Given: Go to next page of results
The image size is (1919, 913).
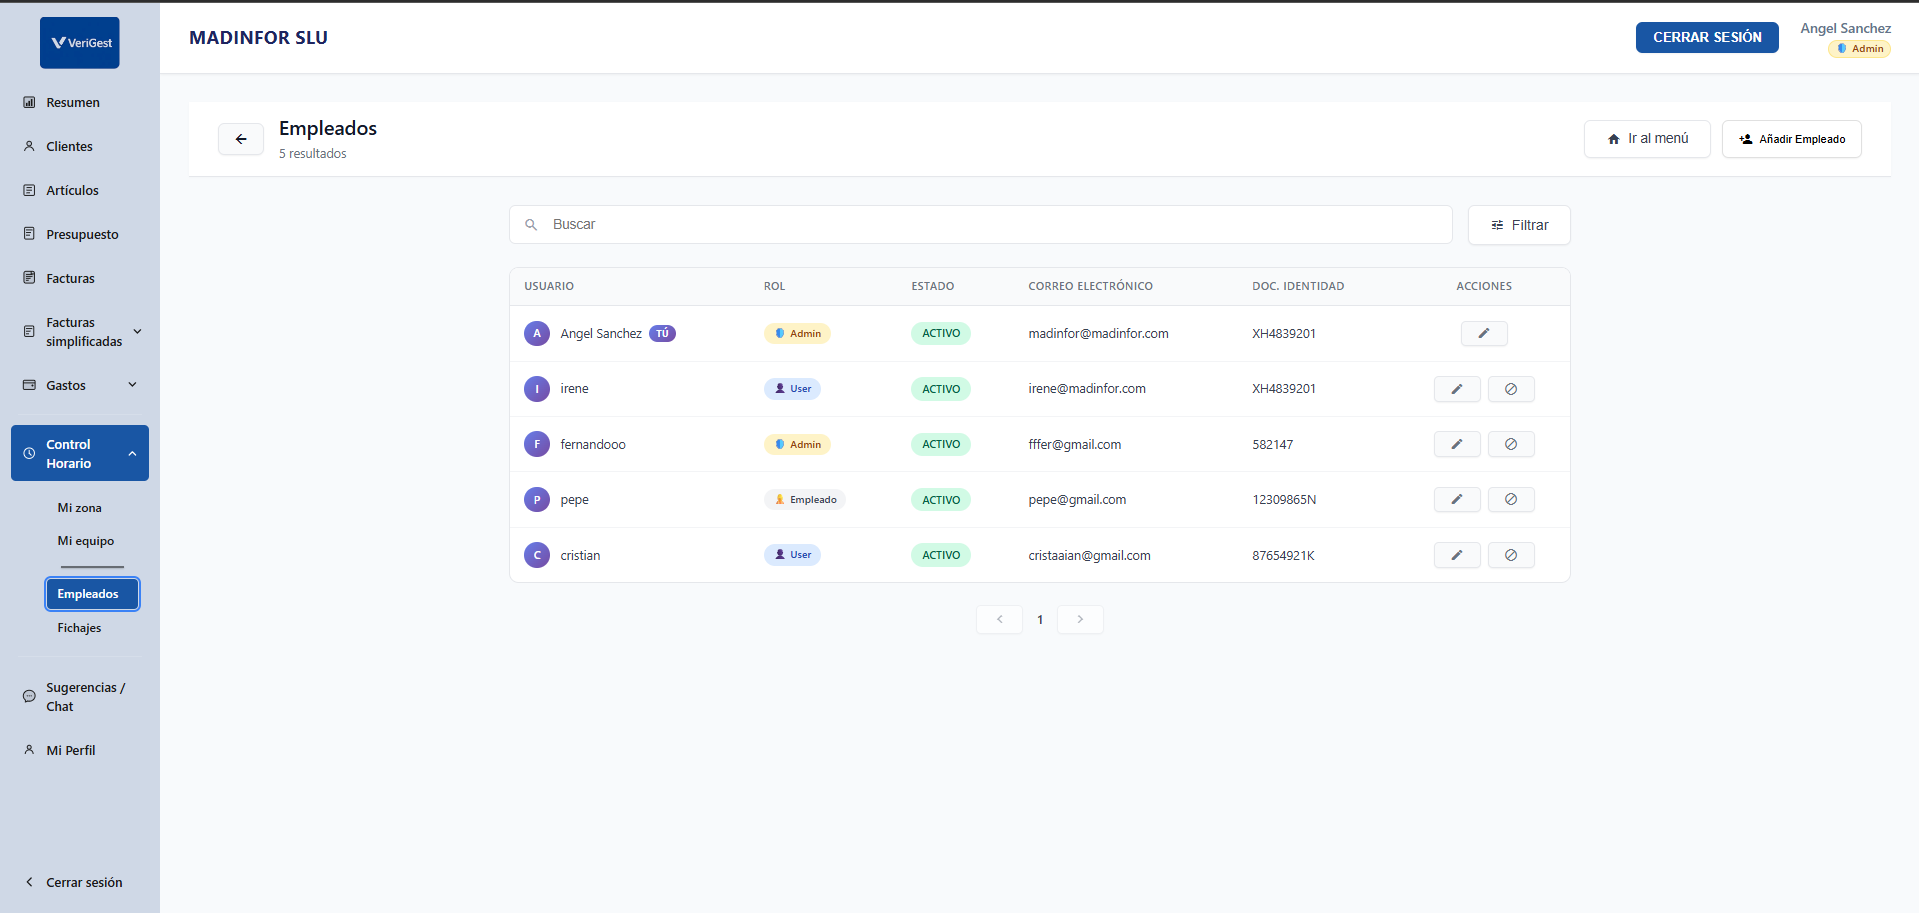Looking at the screenshot, I should point(1079,620).
